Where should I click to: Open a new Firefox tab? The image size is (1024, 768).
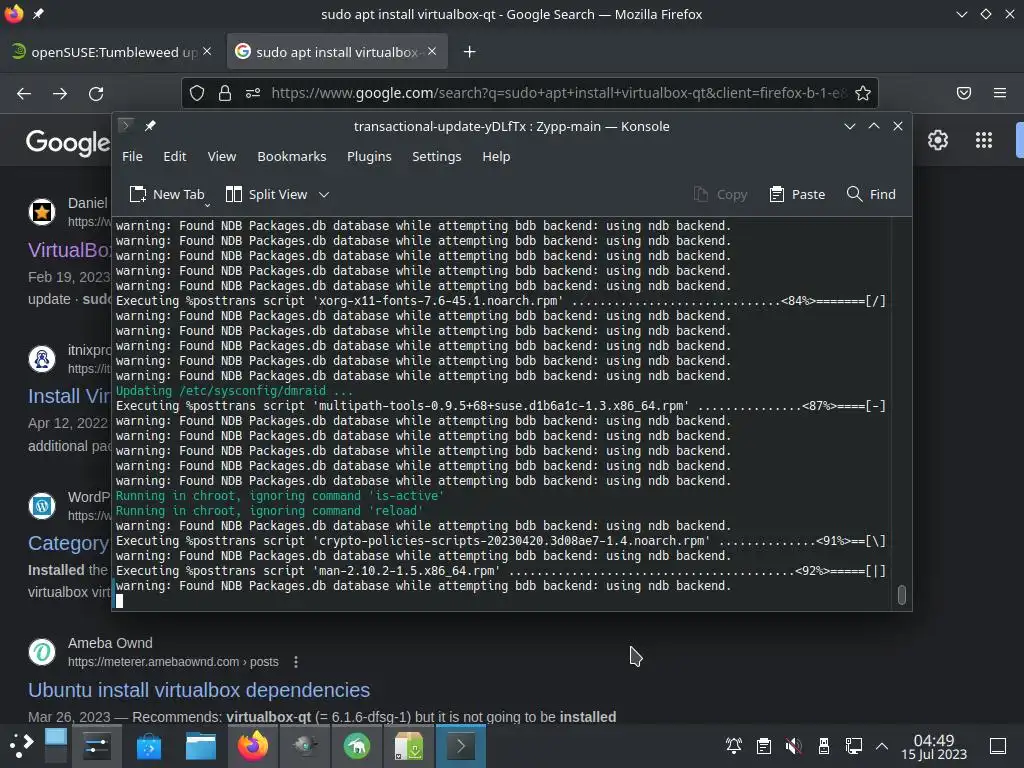pos(470,52)
